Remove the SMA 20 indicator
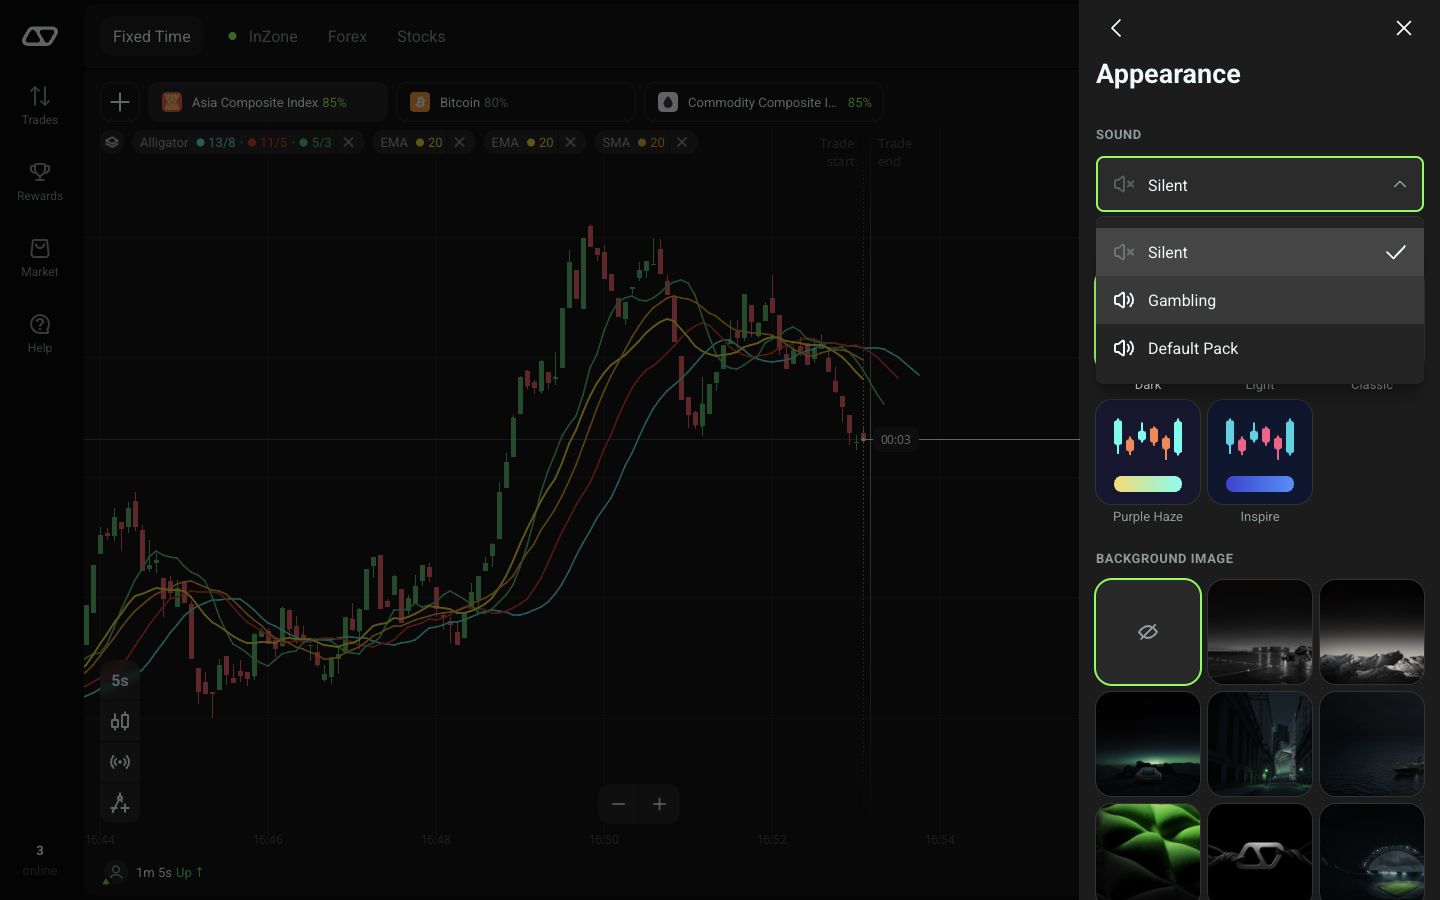This screenshot has height=900, width=1440. [682, 142]
